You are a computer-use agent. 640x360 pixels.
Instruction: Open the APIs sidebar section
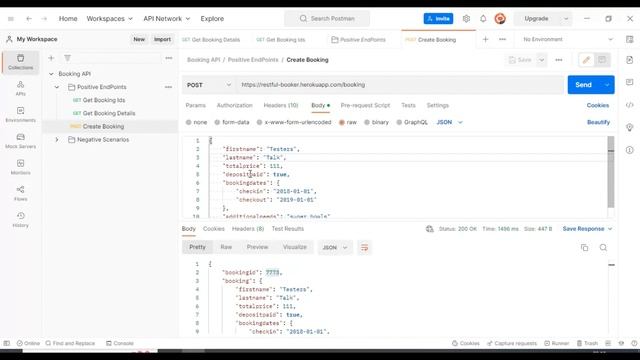pyautogui.click(x=20, y=88)
